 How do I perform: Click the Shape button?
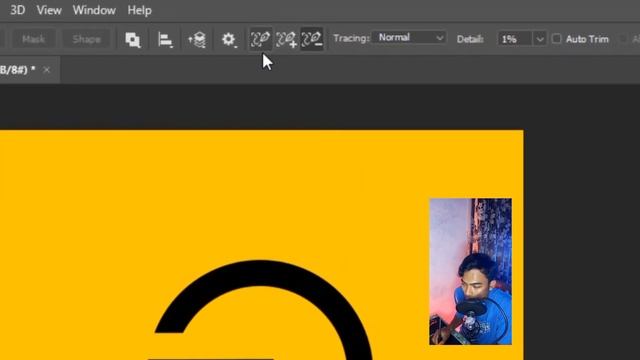87,39
